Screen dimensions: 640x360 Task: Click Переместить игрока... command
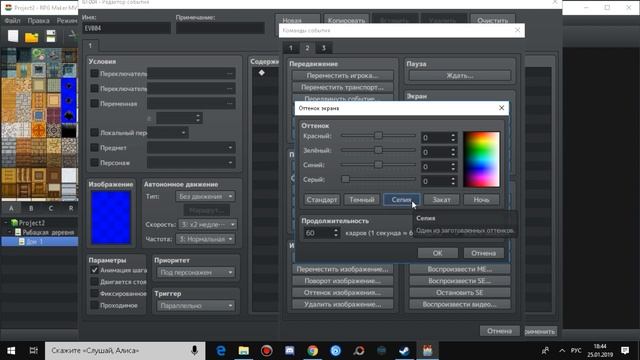coord(342,76)
